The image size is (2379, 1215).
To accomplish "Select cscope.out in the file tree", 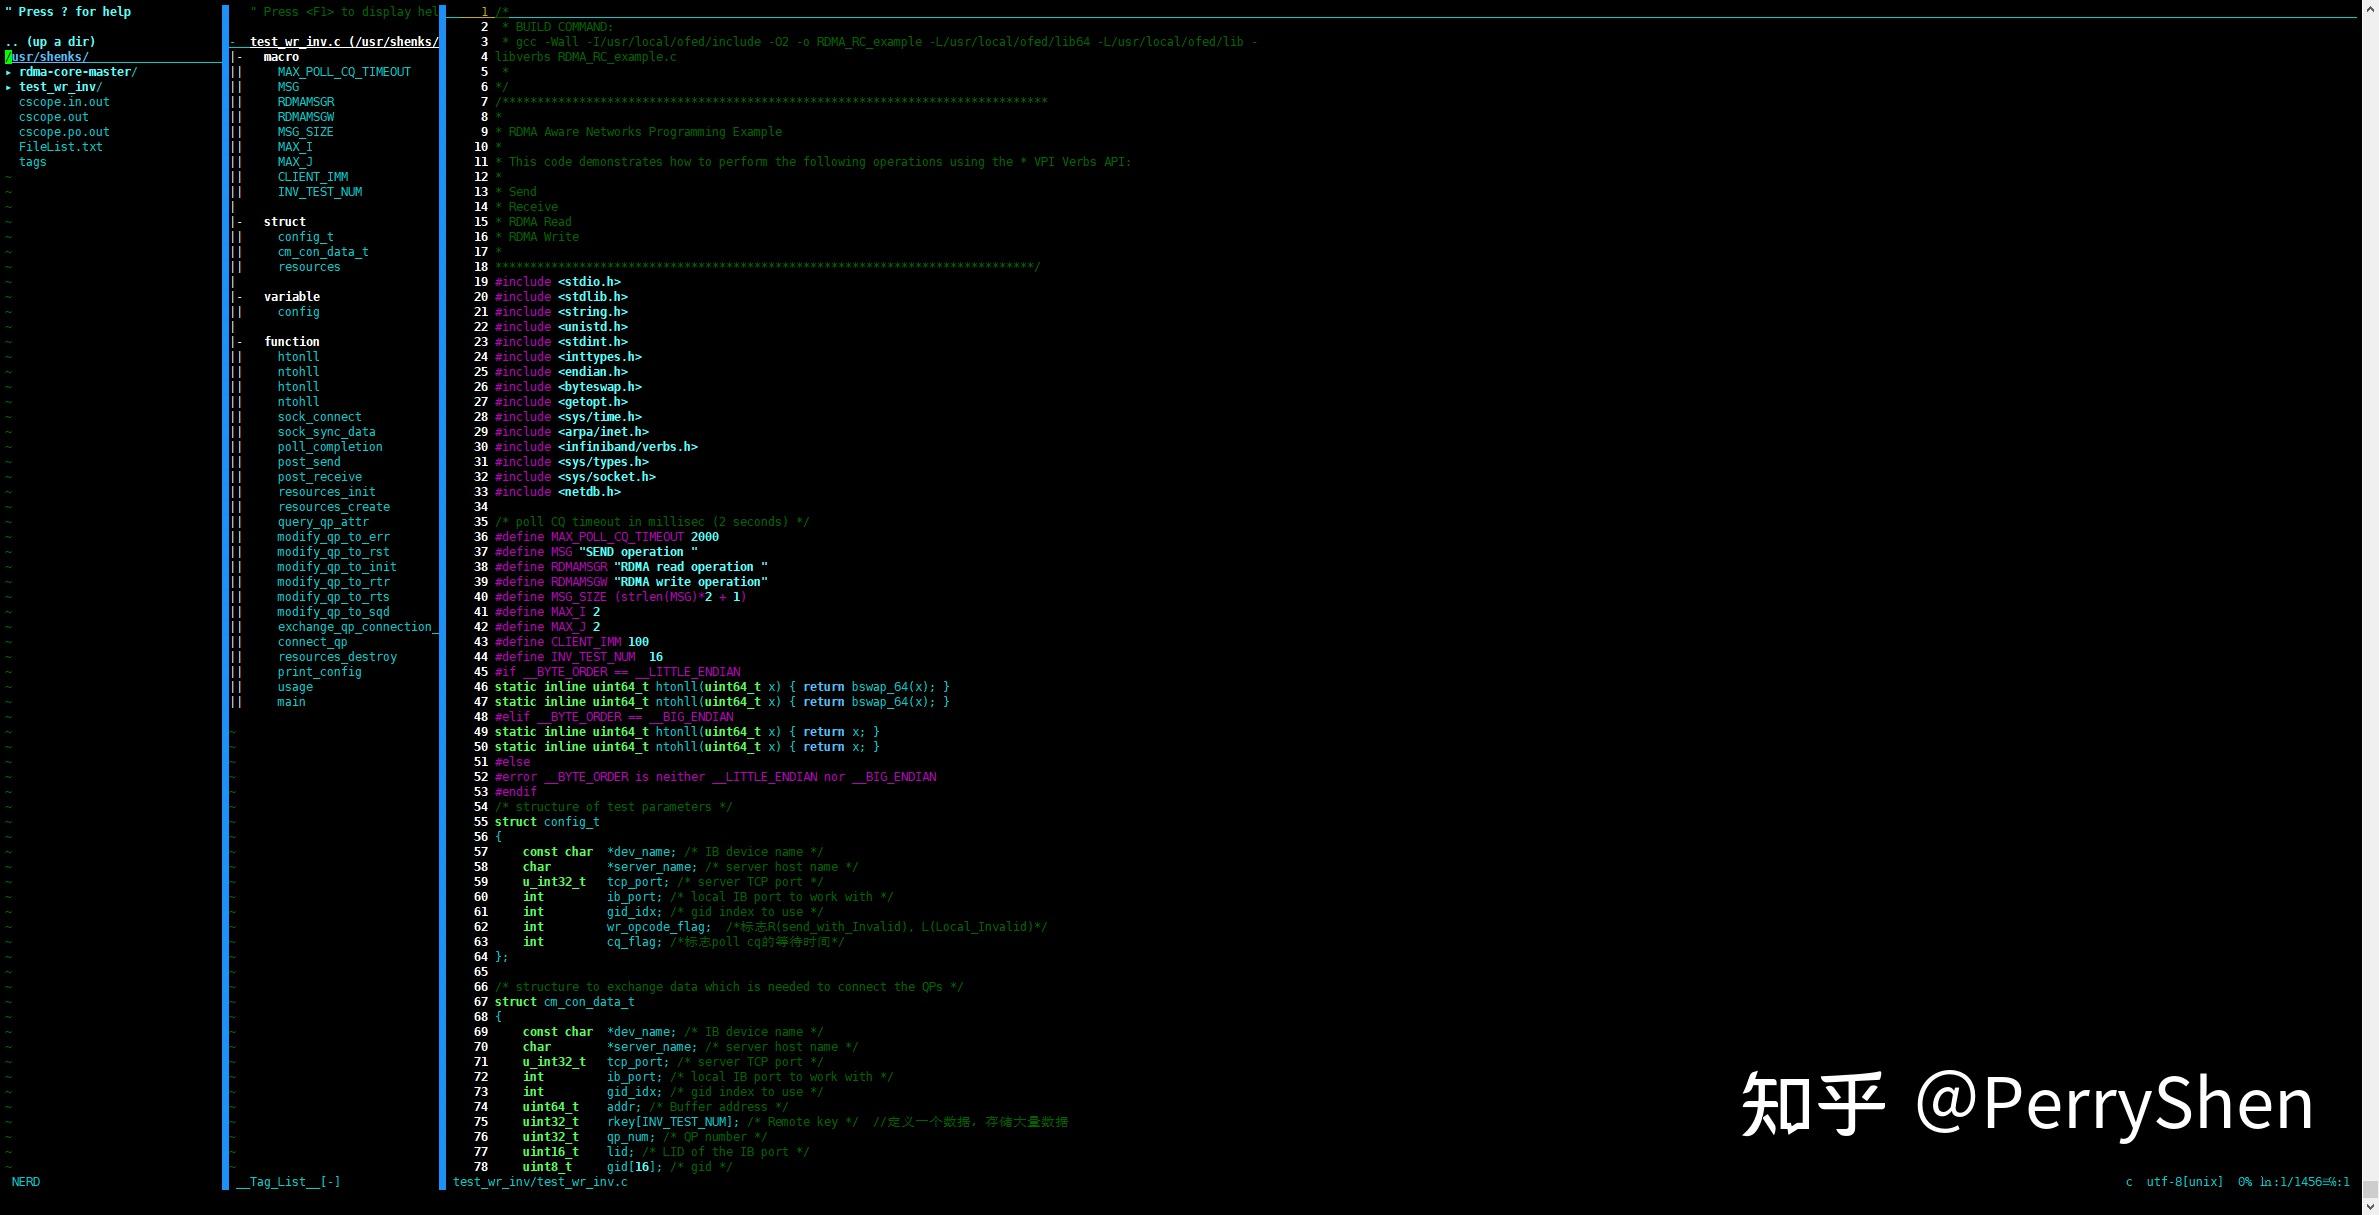I will (52, 116).
